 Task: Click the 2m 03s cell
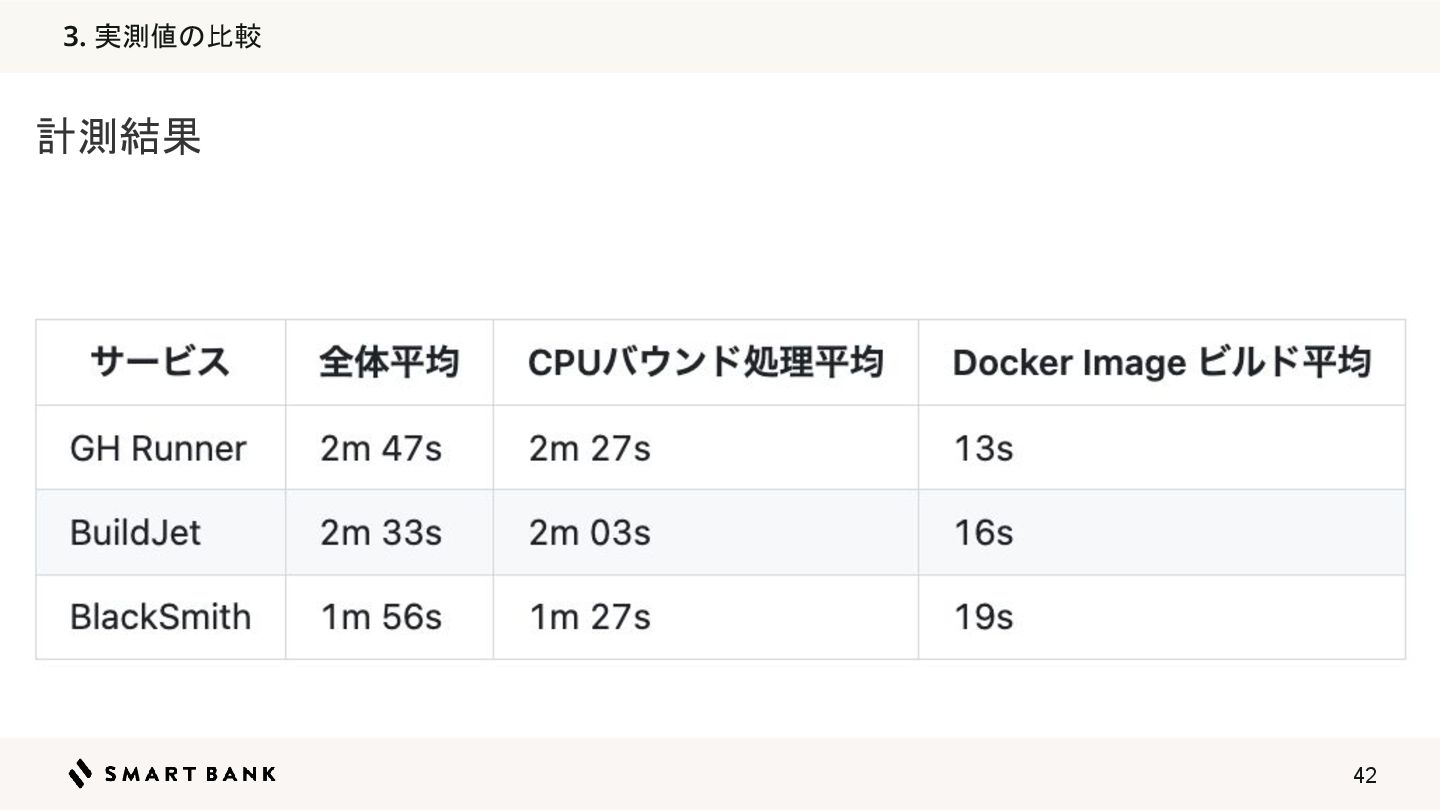(x=590, y=532)
